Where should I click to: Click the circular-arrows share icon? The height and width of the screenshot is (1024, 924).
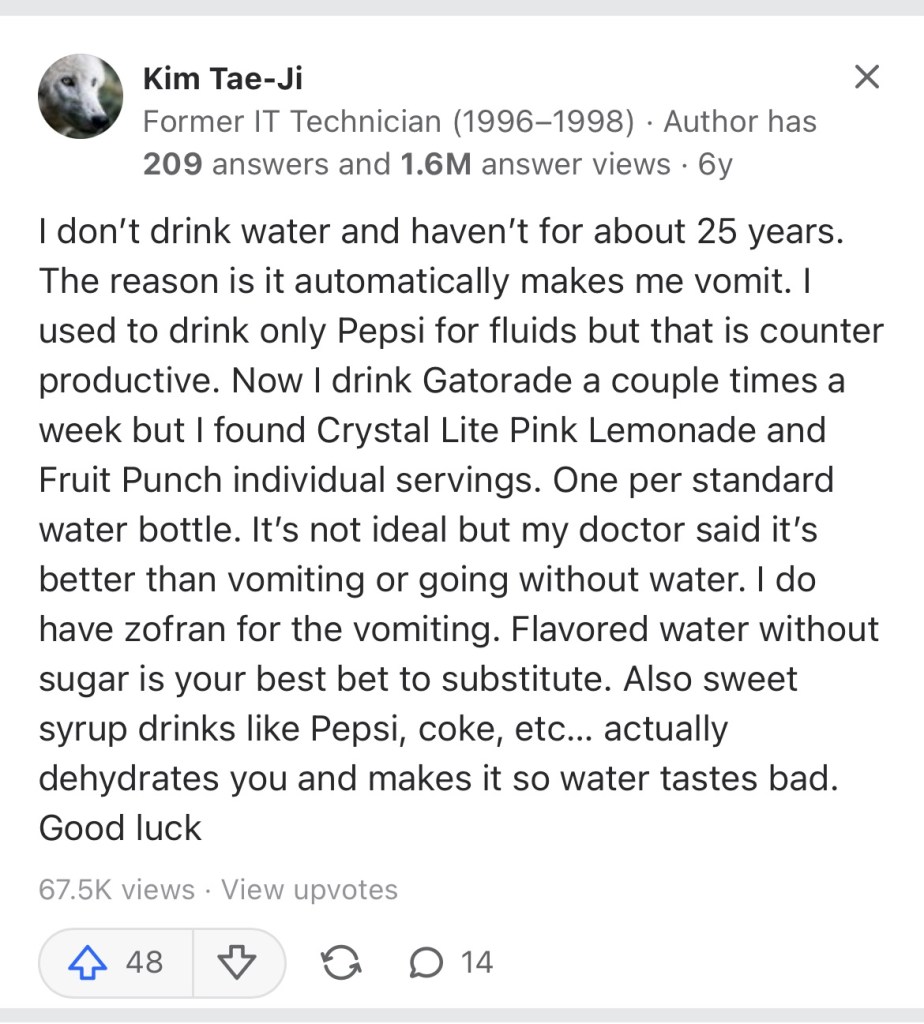coord(342,963)
